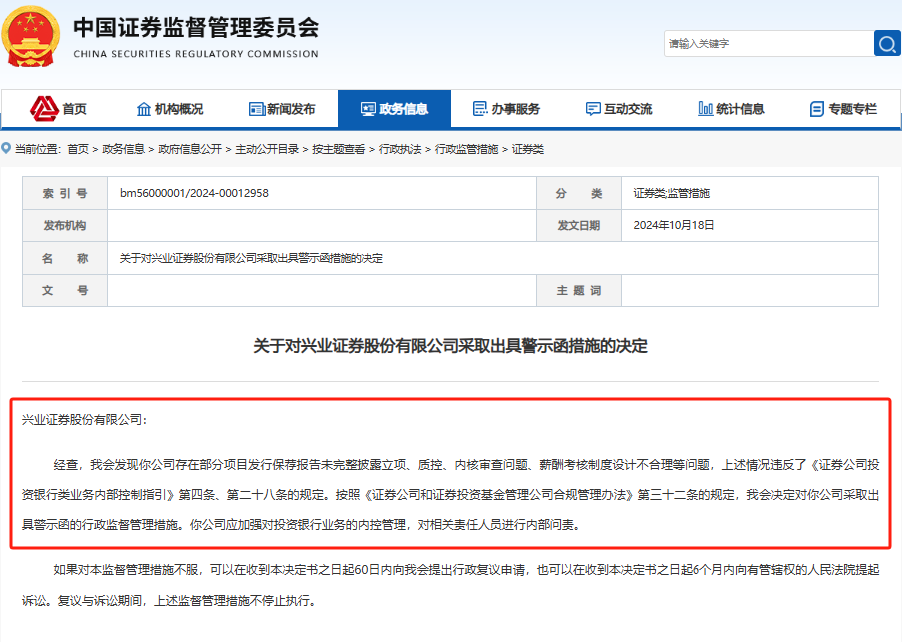Image resolution: width=902 pixels, height=642 pixels.
Task: Click the page icon beside 专题专栏
Action: click(816, 109)
